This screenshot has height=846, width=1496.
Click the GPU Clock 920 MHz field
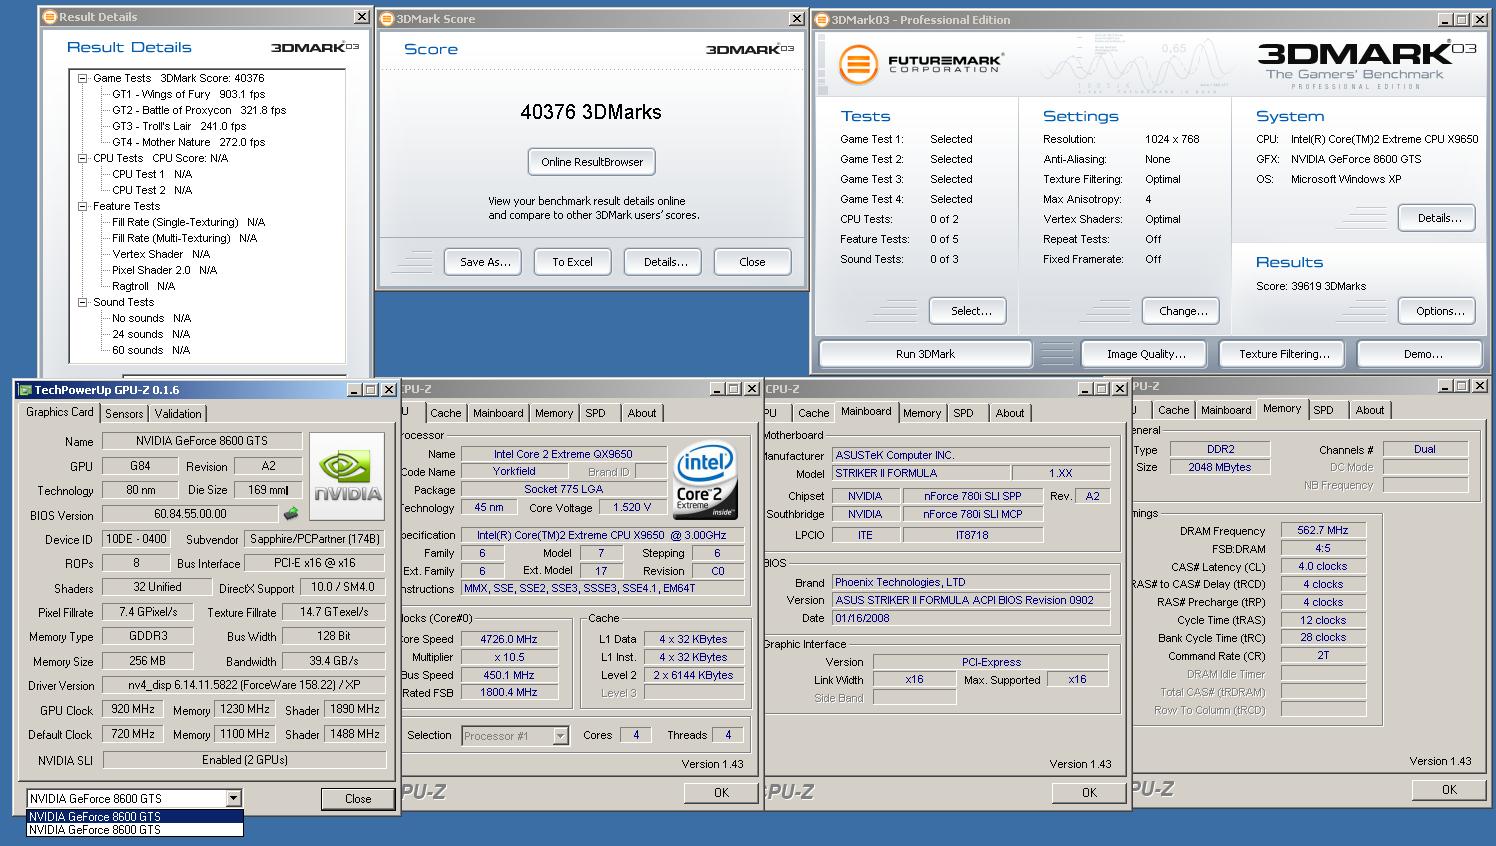tap(132, 710)
